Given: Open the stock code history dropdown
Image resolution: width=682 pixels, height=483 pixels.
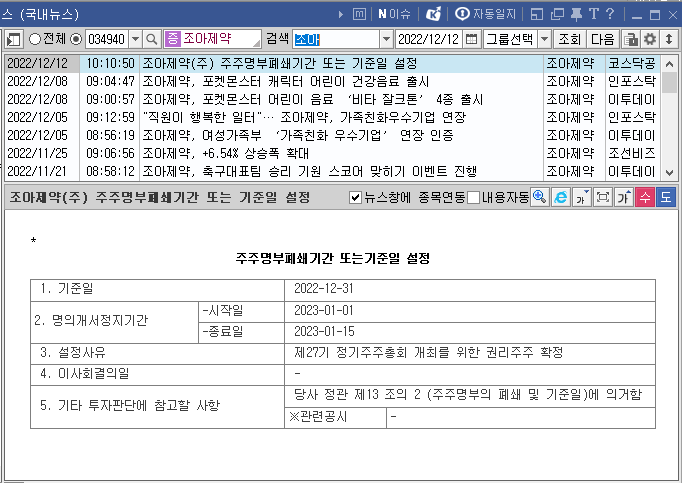Looking at the screenshot, I should (x=136, y=39).
